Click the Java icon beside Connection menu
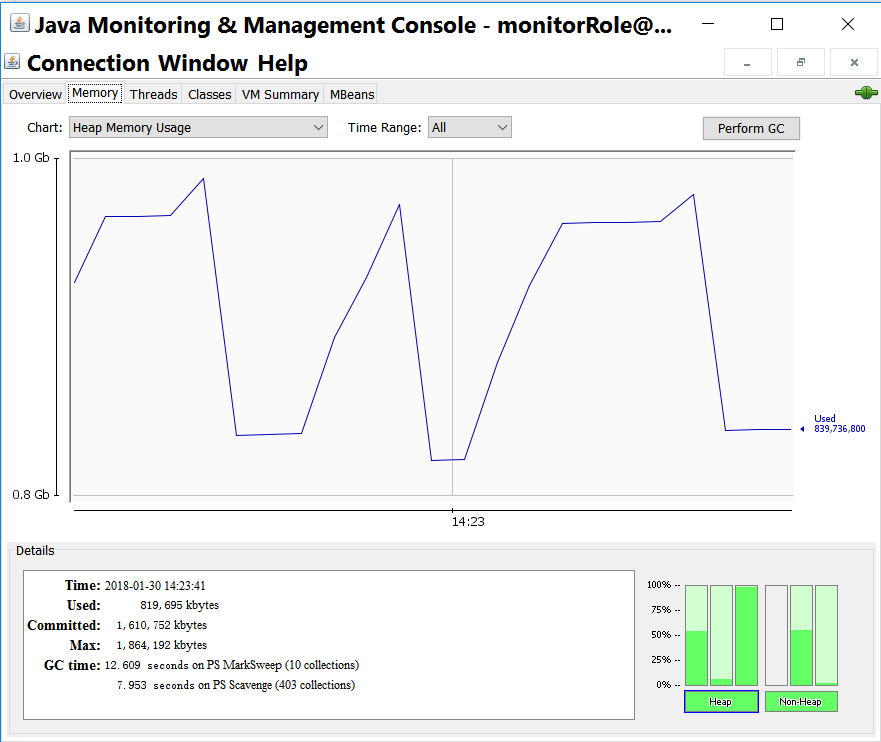Viewport: 881px width, 742px height. [12, 61]
